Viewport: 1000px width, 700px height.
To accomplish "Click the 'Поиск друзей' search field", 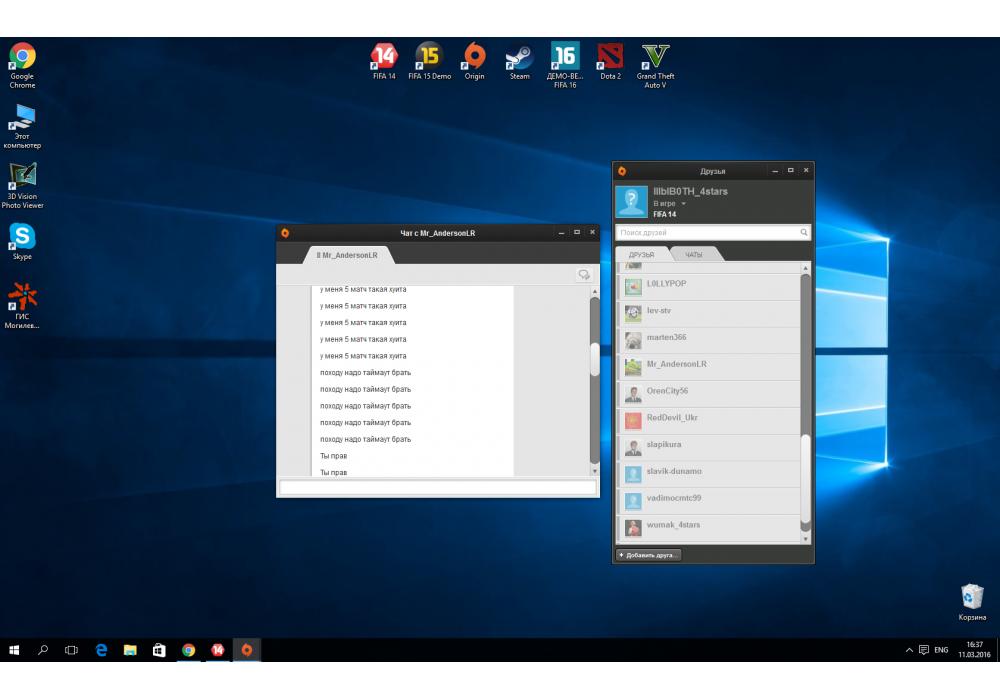I will click(706, 233).
